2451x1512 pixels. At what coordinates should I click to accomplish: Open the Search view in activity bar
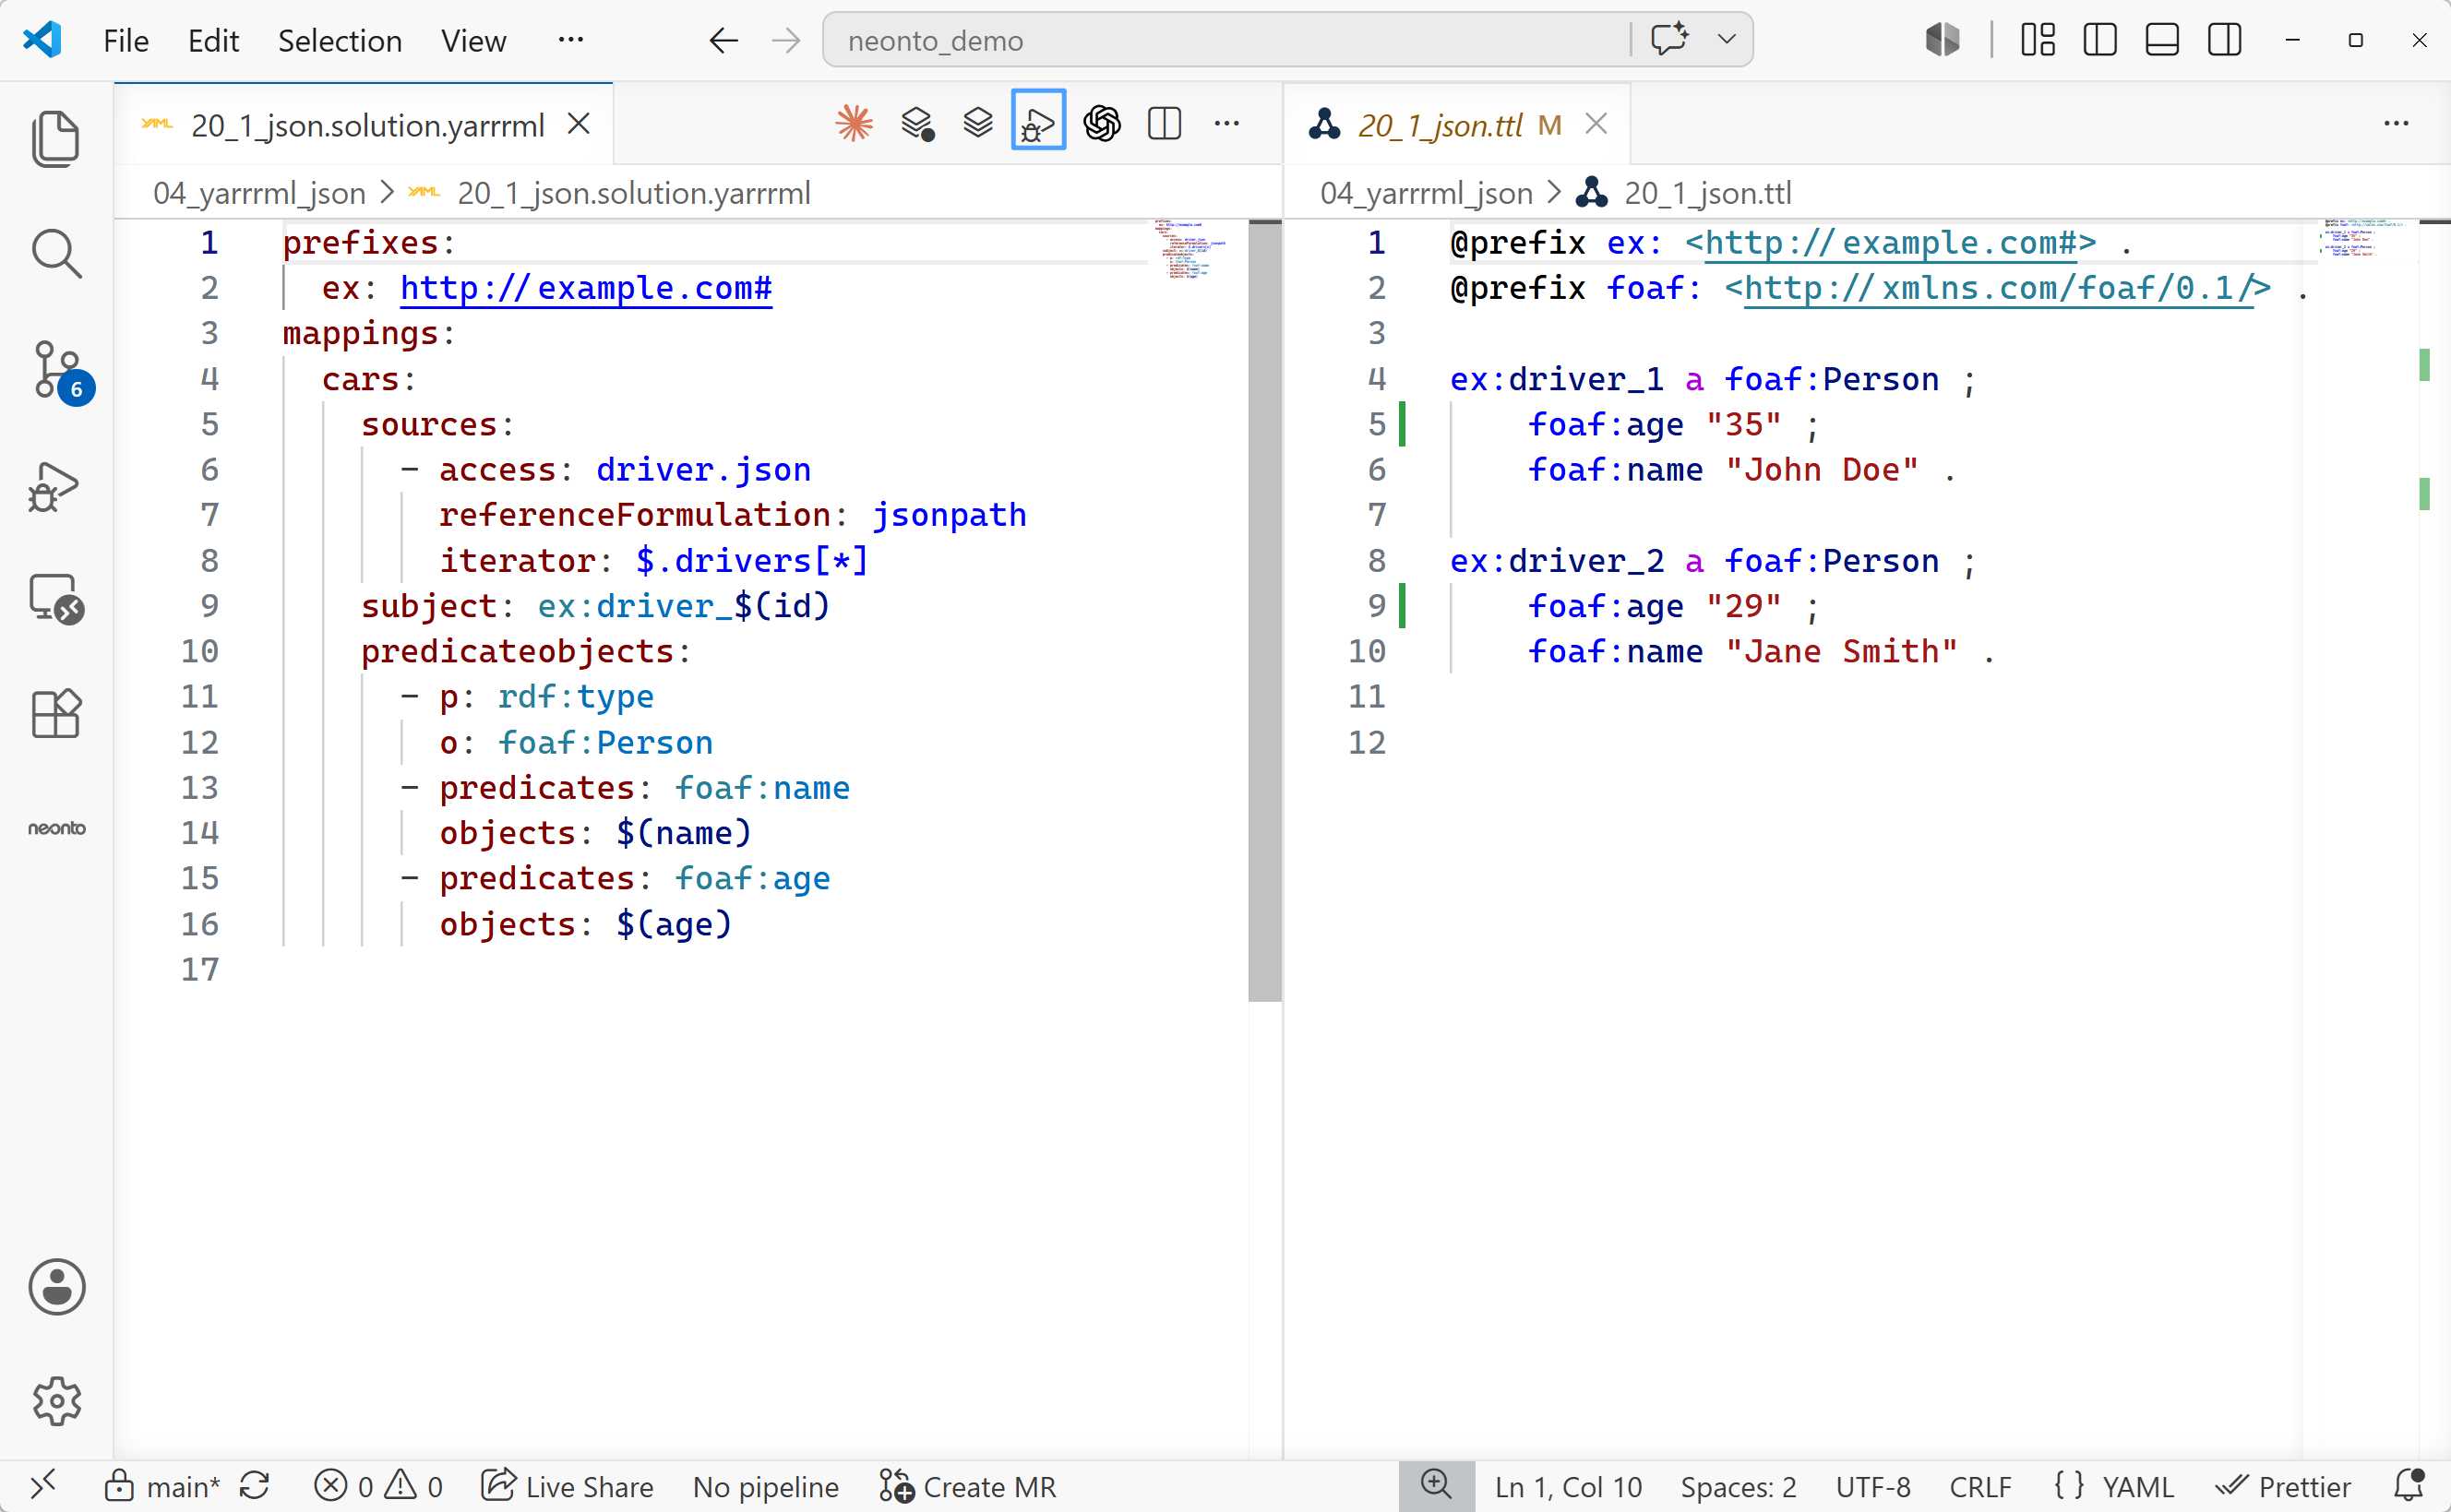tap(56, 254)
